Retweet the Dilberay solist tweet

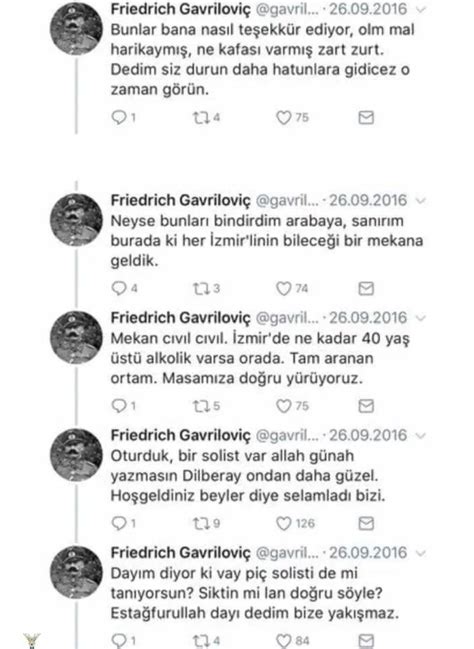tap(201, 524)
